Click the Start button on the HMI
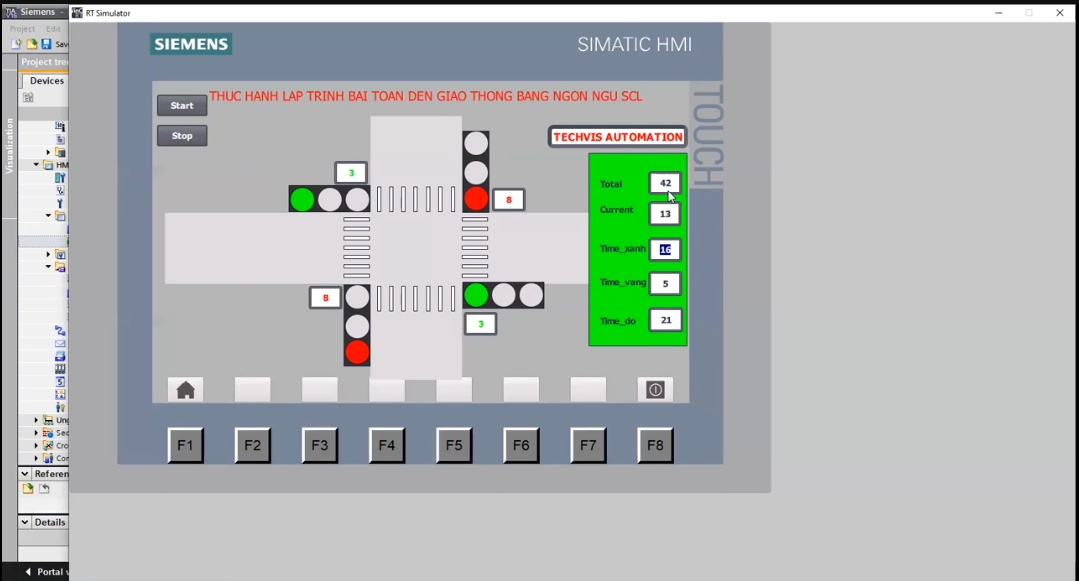This screenshot has height=581, width=1079. [182, 105]
